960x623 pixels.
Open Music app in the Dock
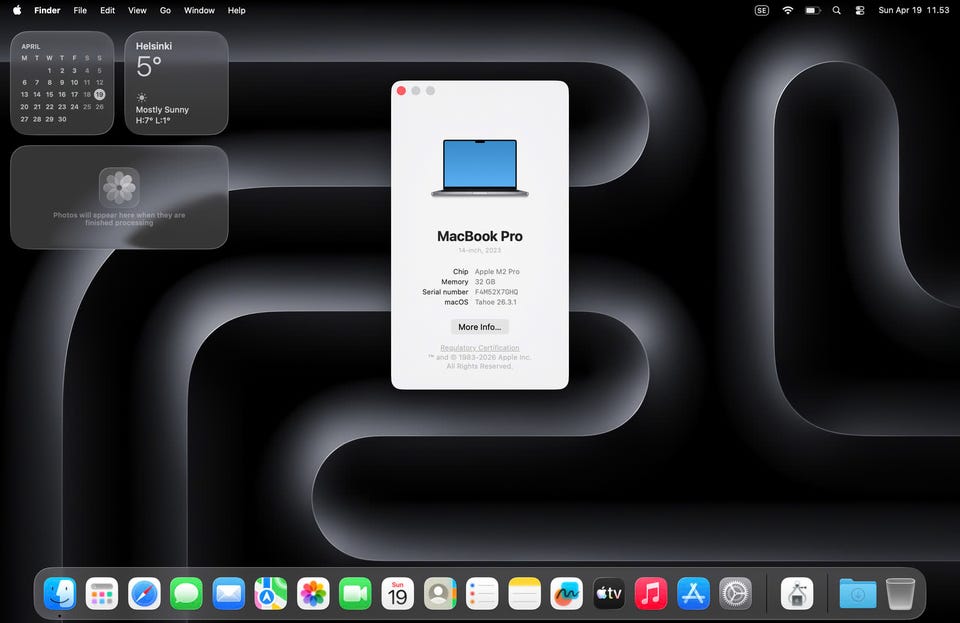(651, 593)
